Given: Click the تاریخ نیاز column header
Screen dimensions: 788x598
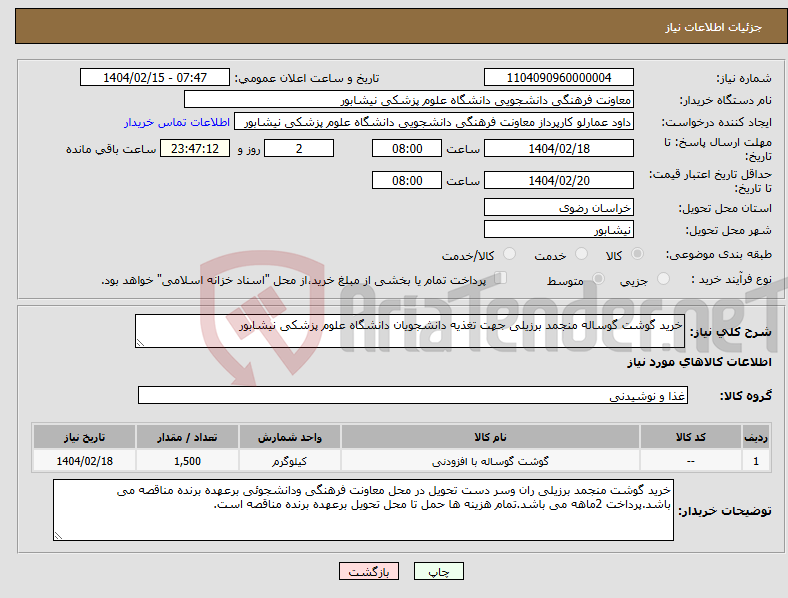Looking at the screenshot, I should (x=84, y=437).
